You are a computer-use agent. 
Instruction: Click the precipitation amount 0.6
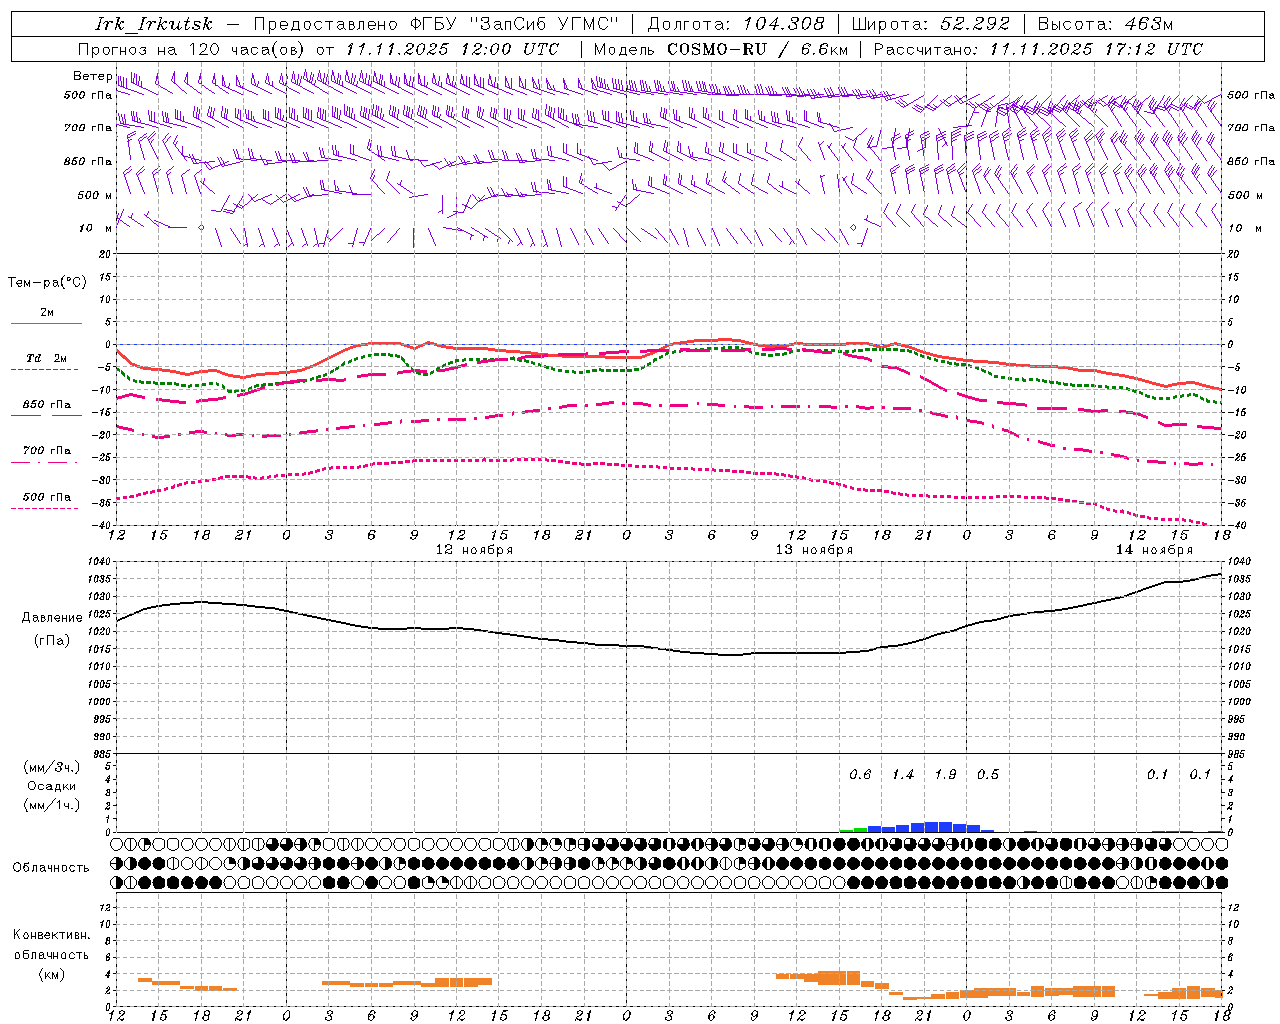[860, 775]
